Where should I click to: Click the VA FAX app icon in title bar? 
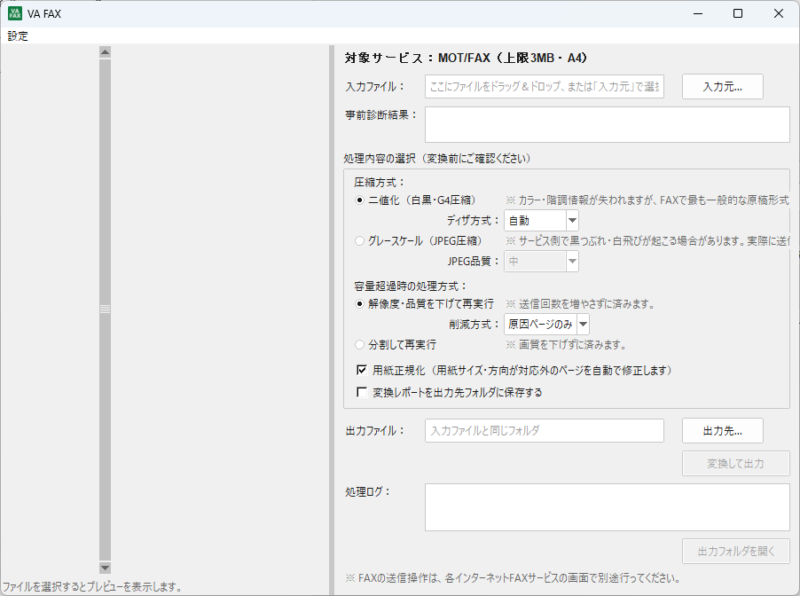point(15,14)
